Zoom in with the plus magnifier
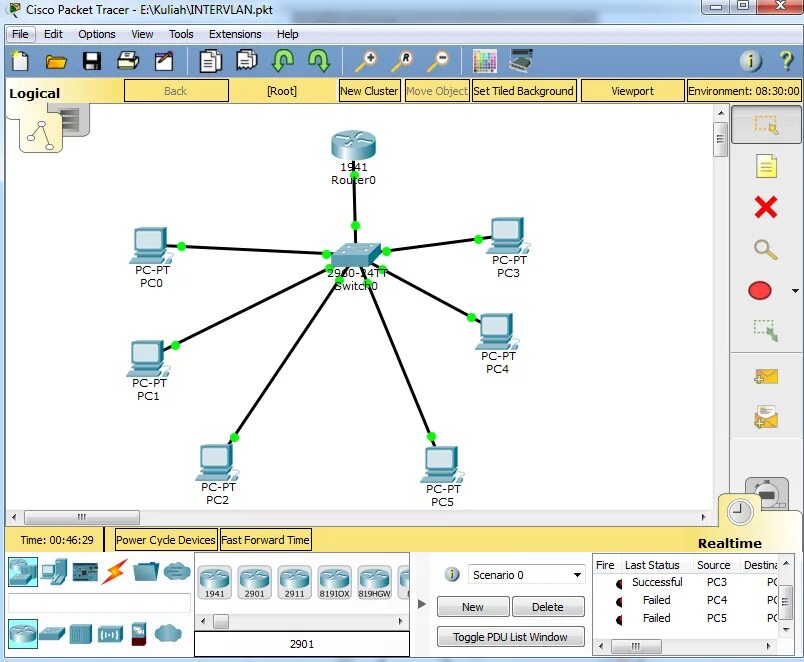This screenshot has height=662, width=804. (367, 61)
